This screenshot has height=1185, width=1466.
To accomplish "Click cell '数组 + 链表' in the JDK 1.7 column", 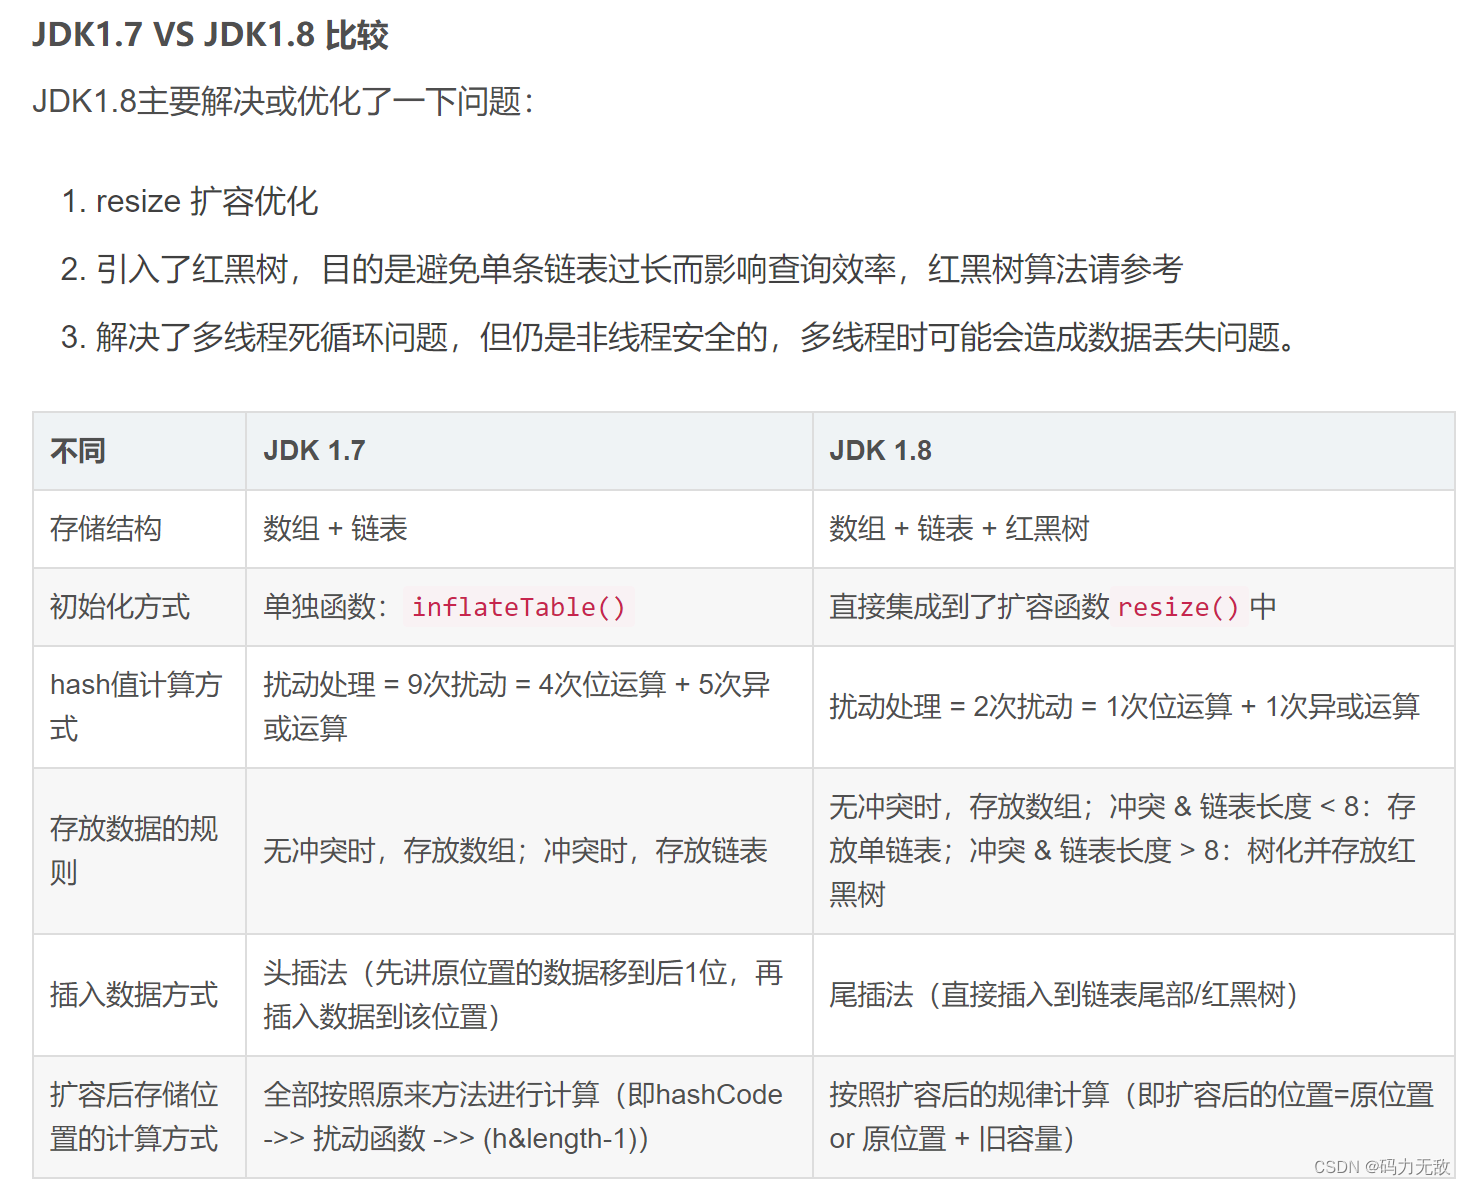I will 529,529.
